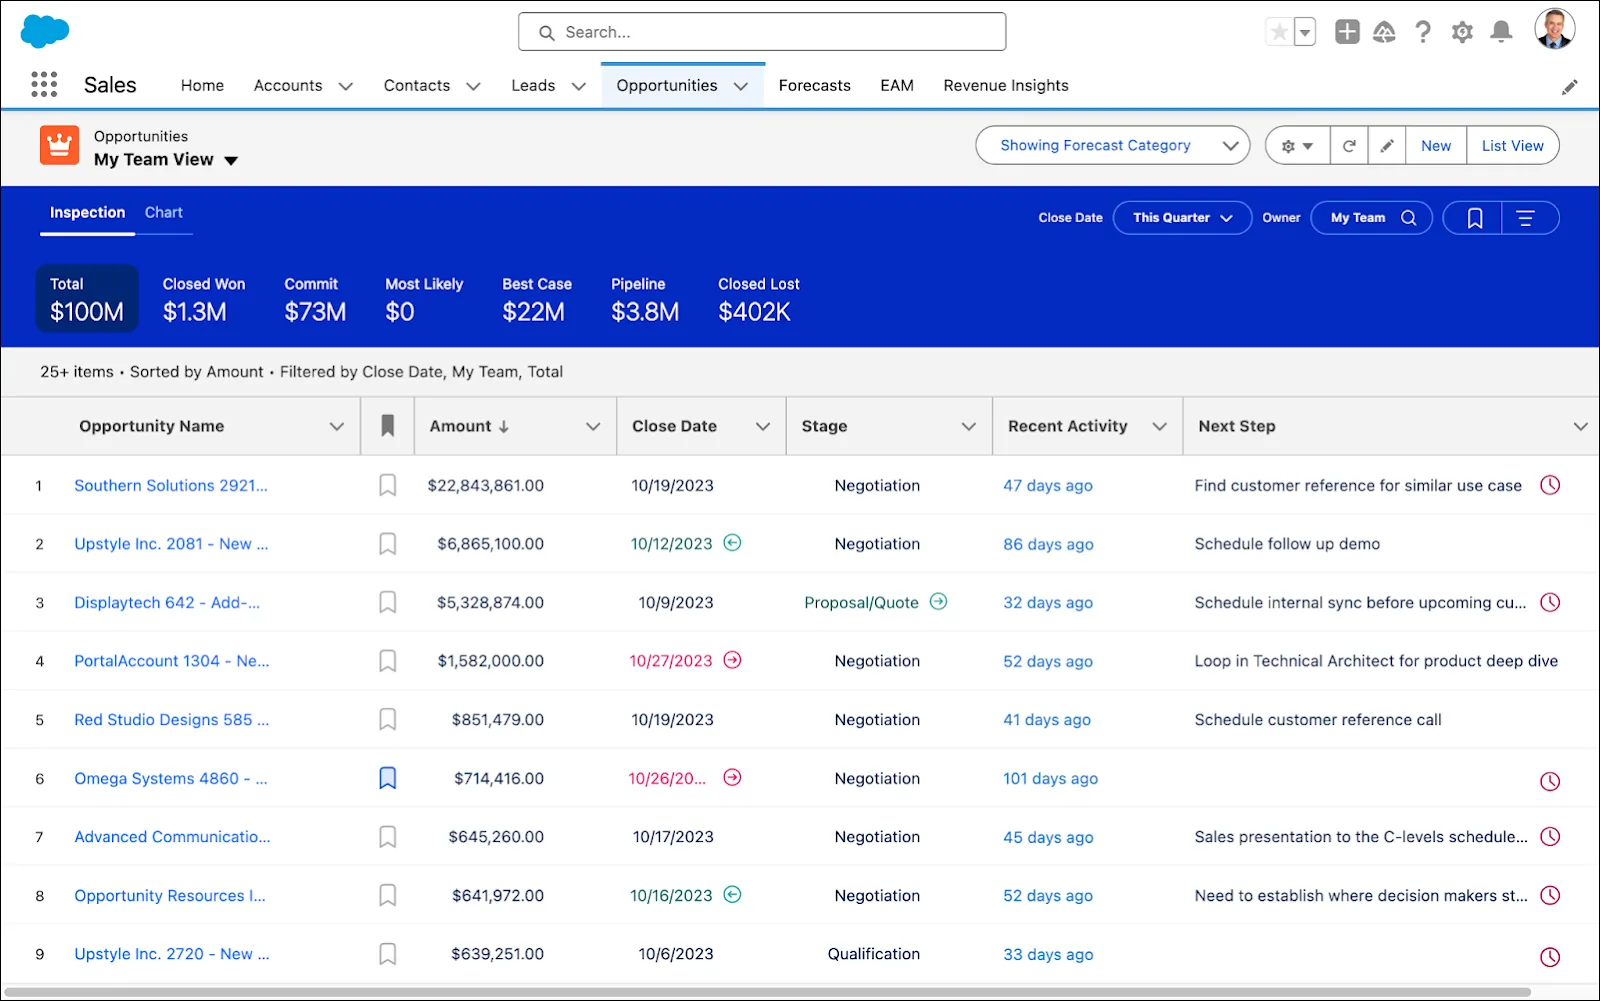Open Recent Activity column menu chevron
This screenshot has width=1600, height=1001.
tap(1159, 426)
